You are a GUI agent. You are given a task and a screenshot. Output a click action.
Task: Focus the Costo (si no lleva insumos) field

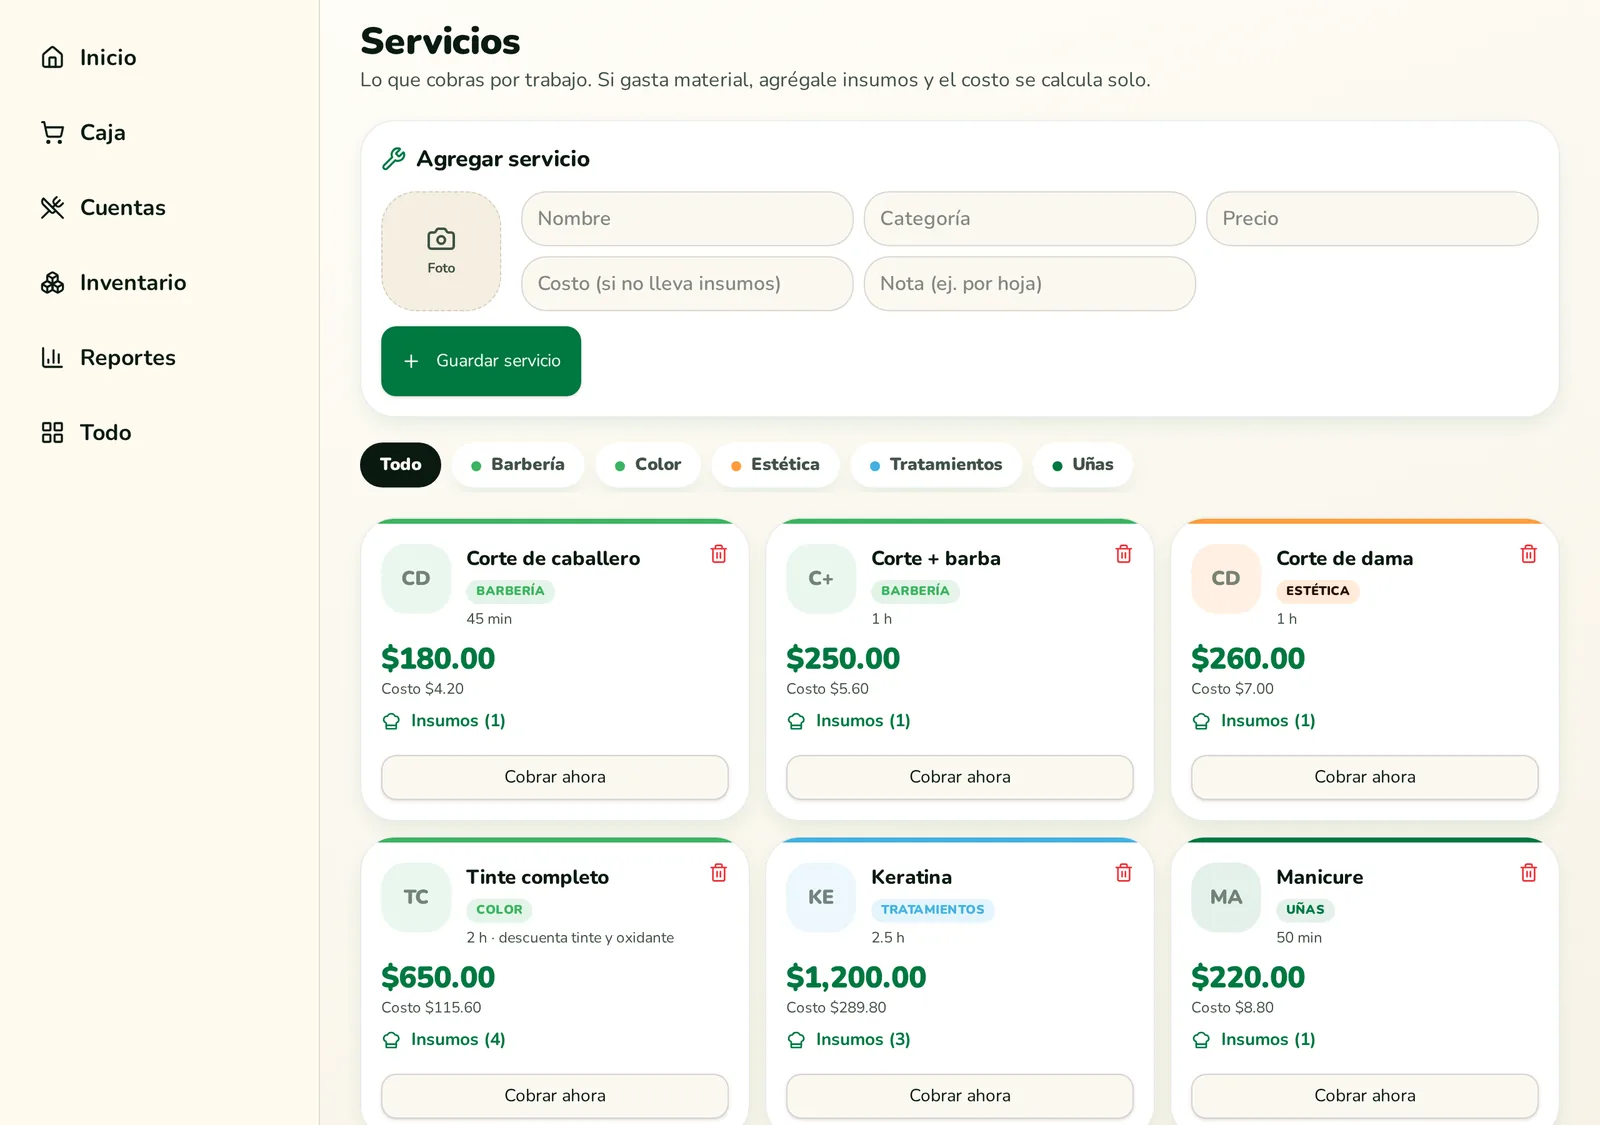(x=687, y=283)
